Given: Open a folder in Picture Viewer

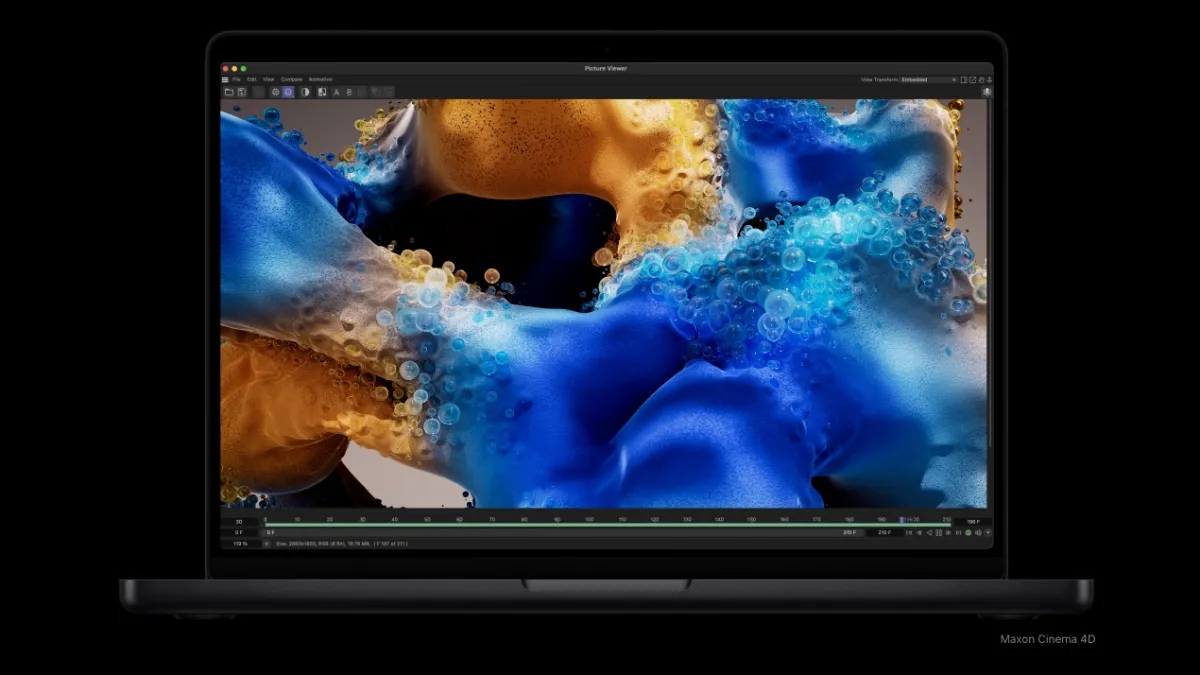Looking at the screenshot, I should point(229,91).
